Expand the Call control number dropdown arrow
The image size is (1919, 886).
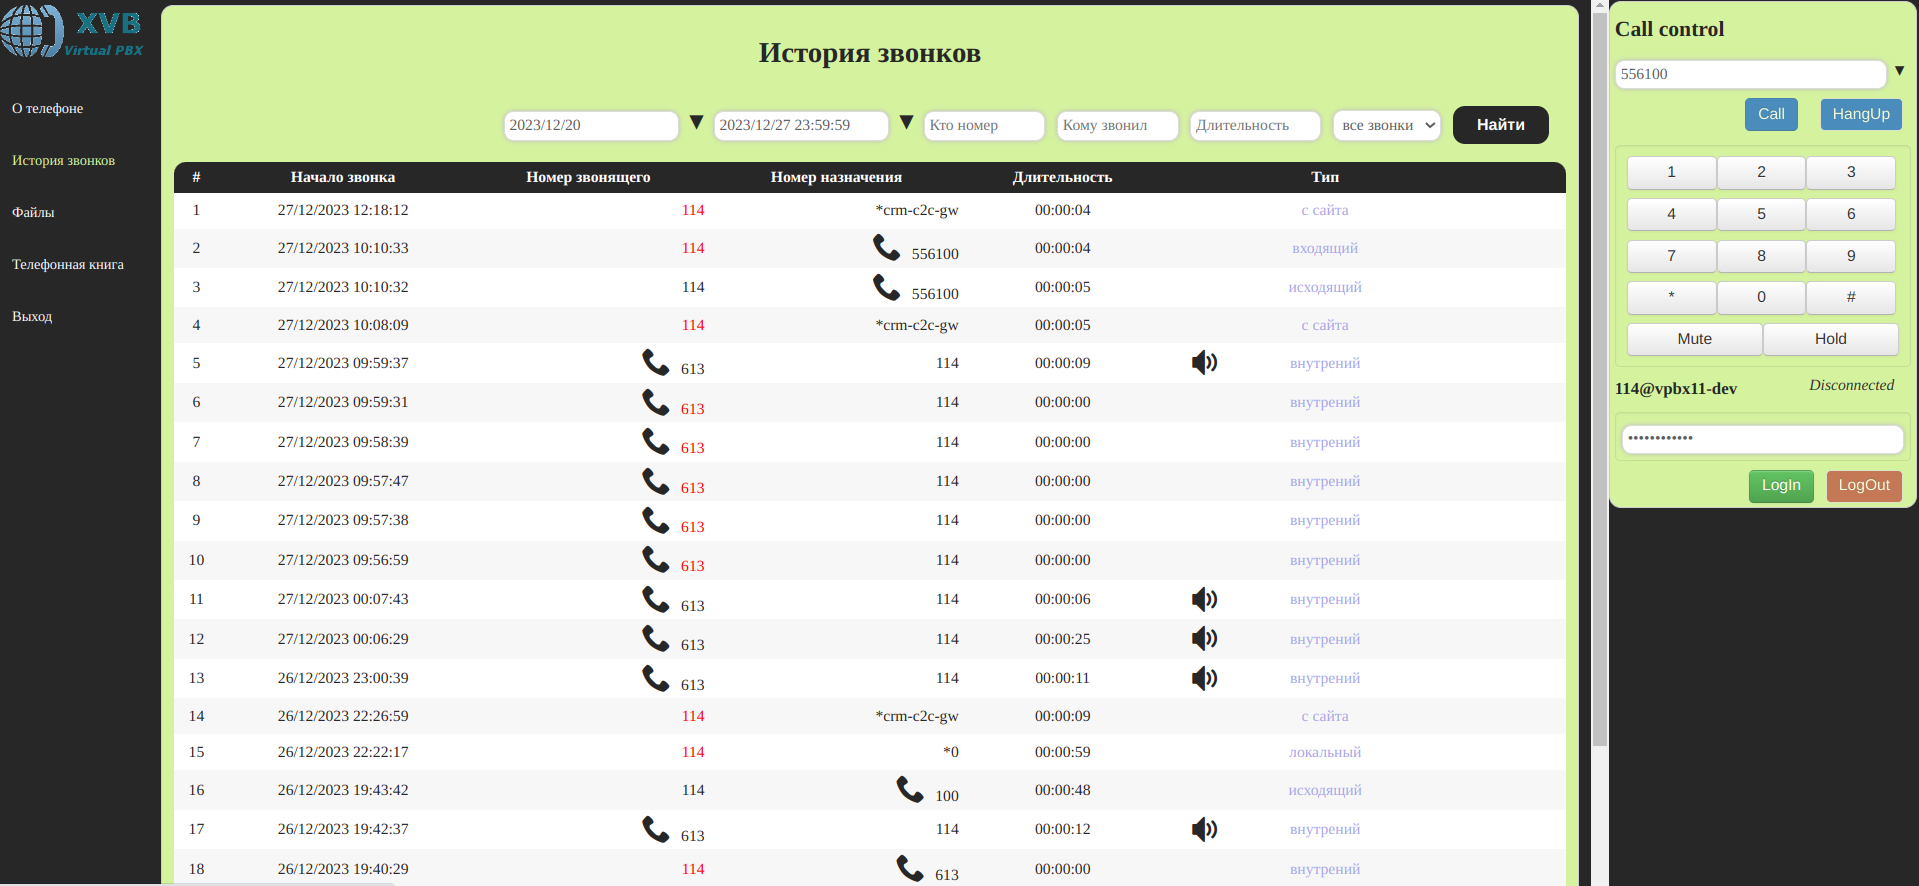[x=1899, y=71]
